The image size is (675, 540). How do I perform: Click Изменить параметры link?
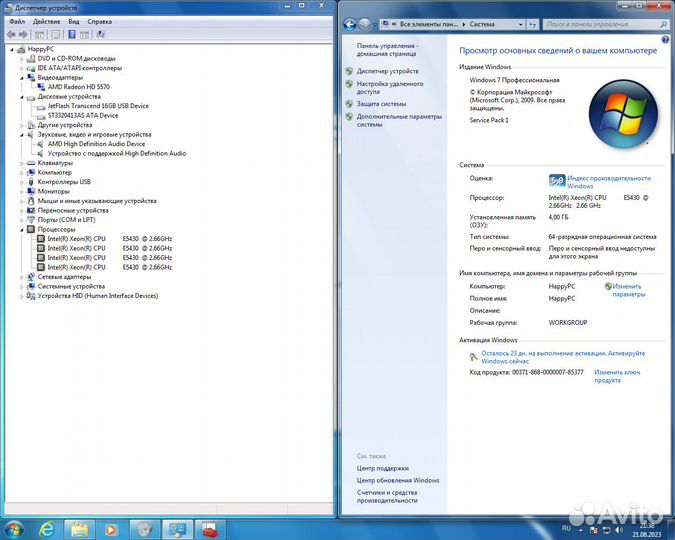coord(628,290)
